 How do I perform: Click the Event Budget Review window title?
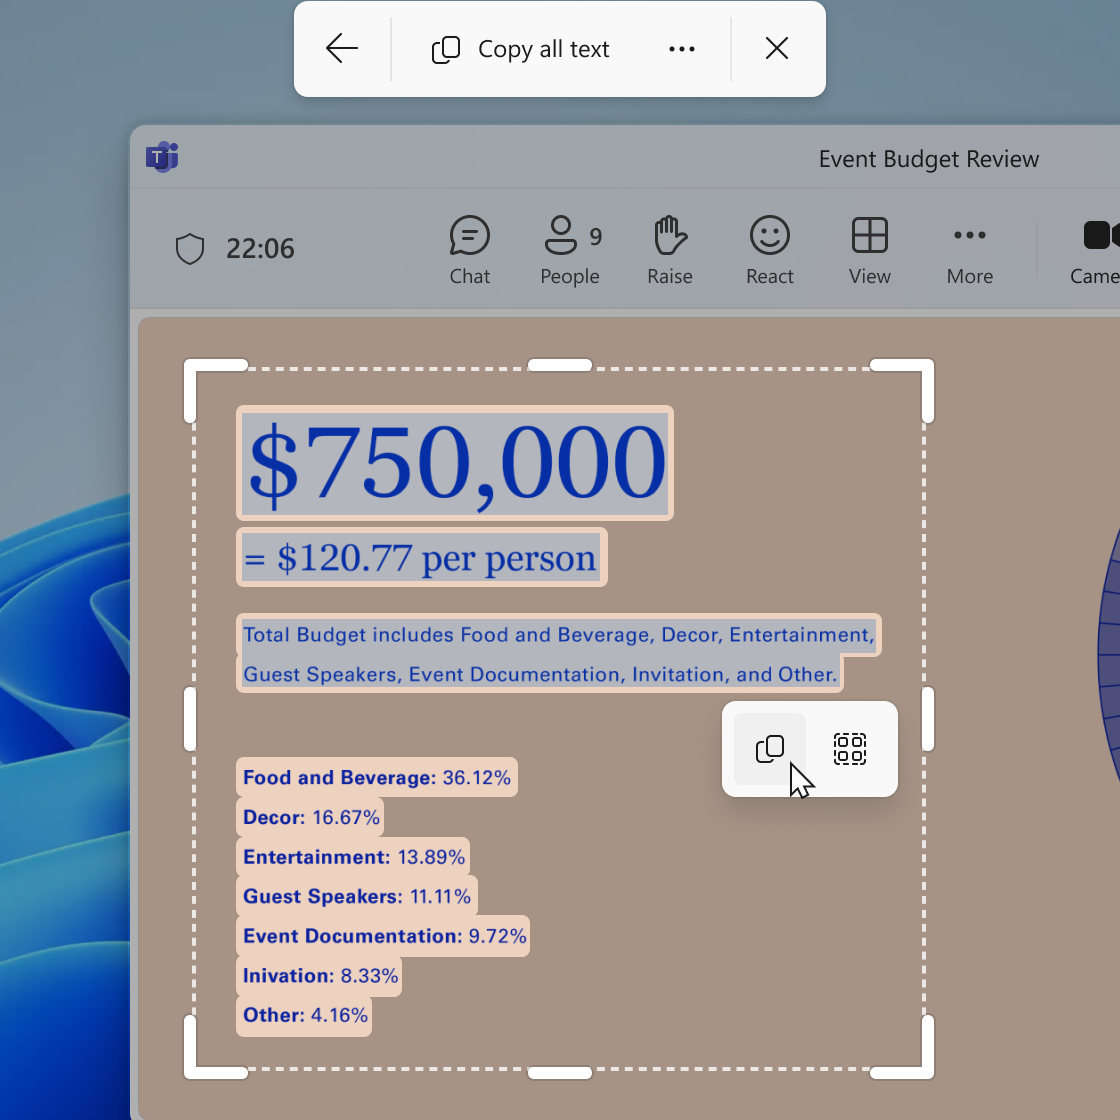click(x=929, y=159)
